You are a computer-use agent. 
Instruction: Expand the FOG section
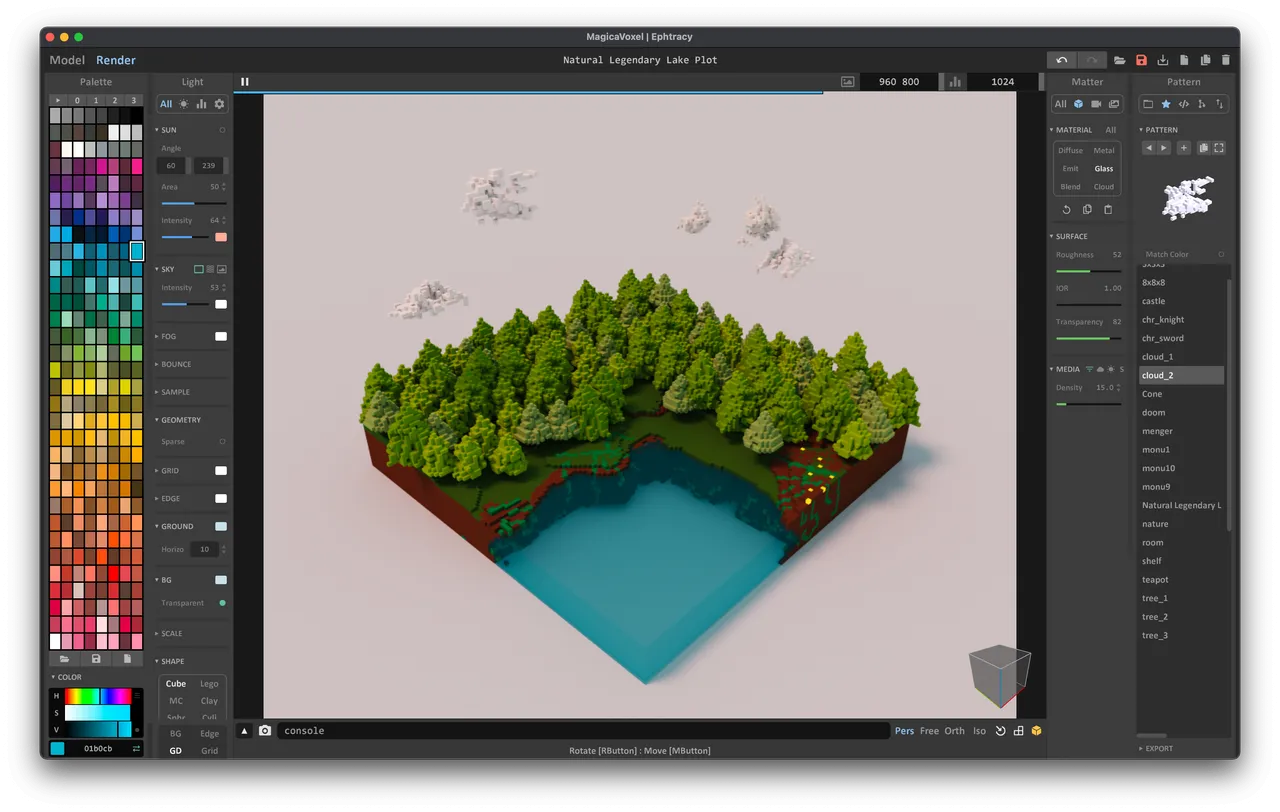(x=167, y=337)
